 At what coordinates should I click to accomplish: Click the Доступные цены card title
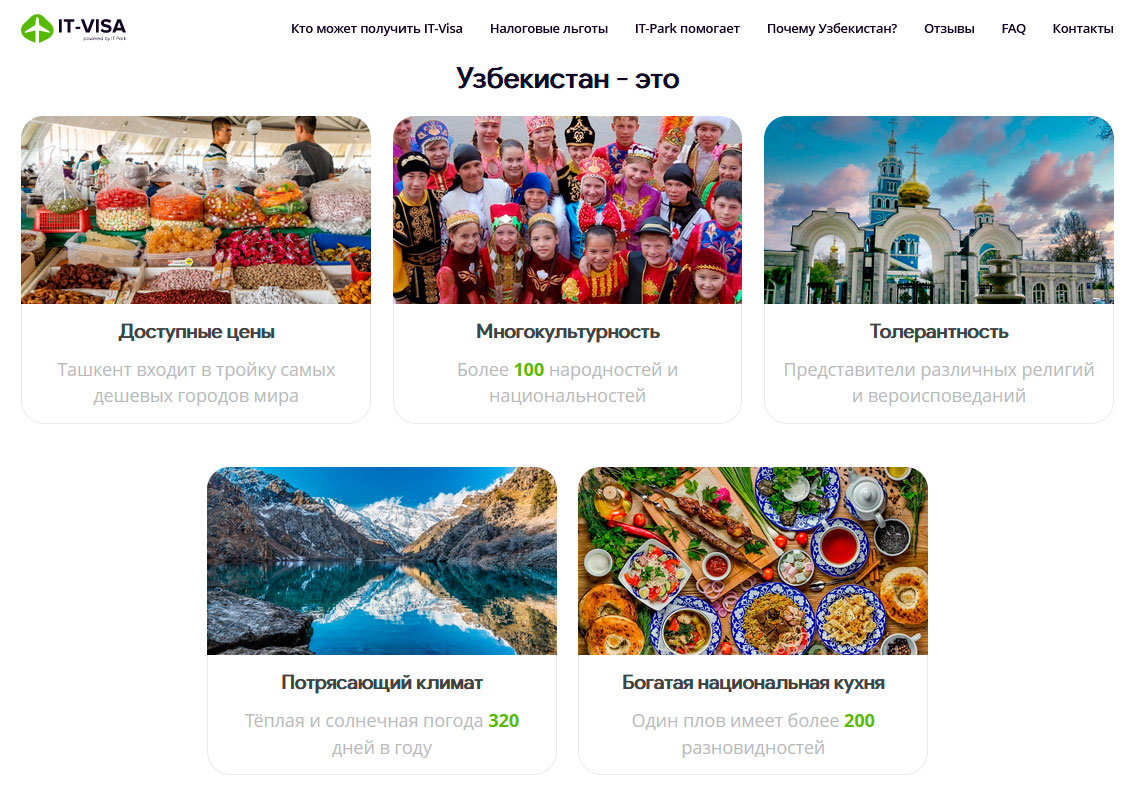coord(196,332)
